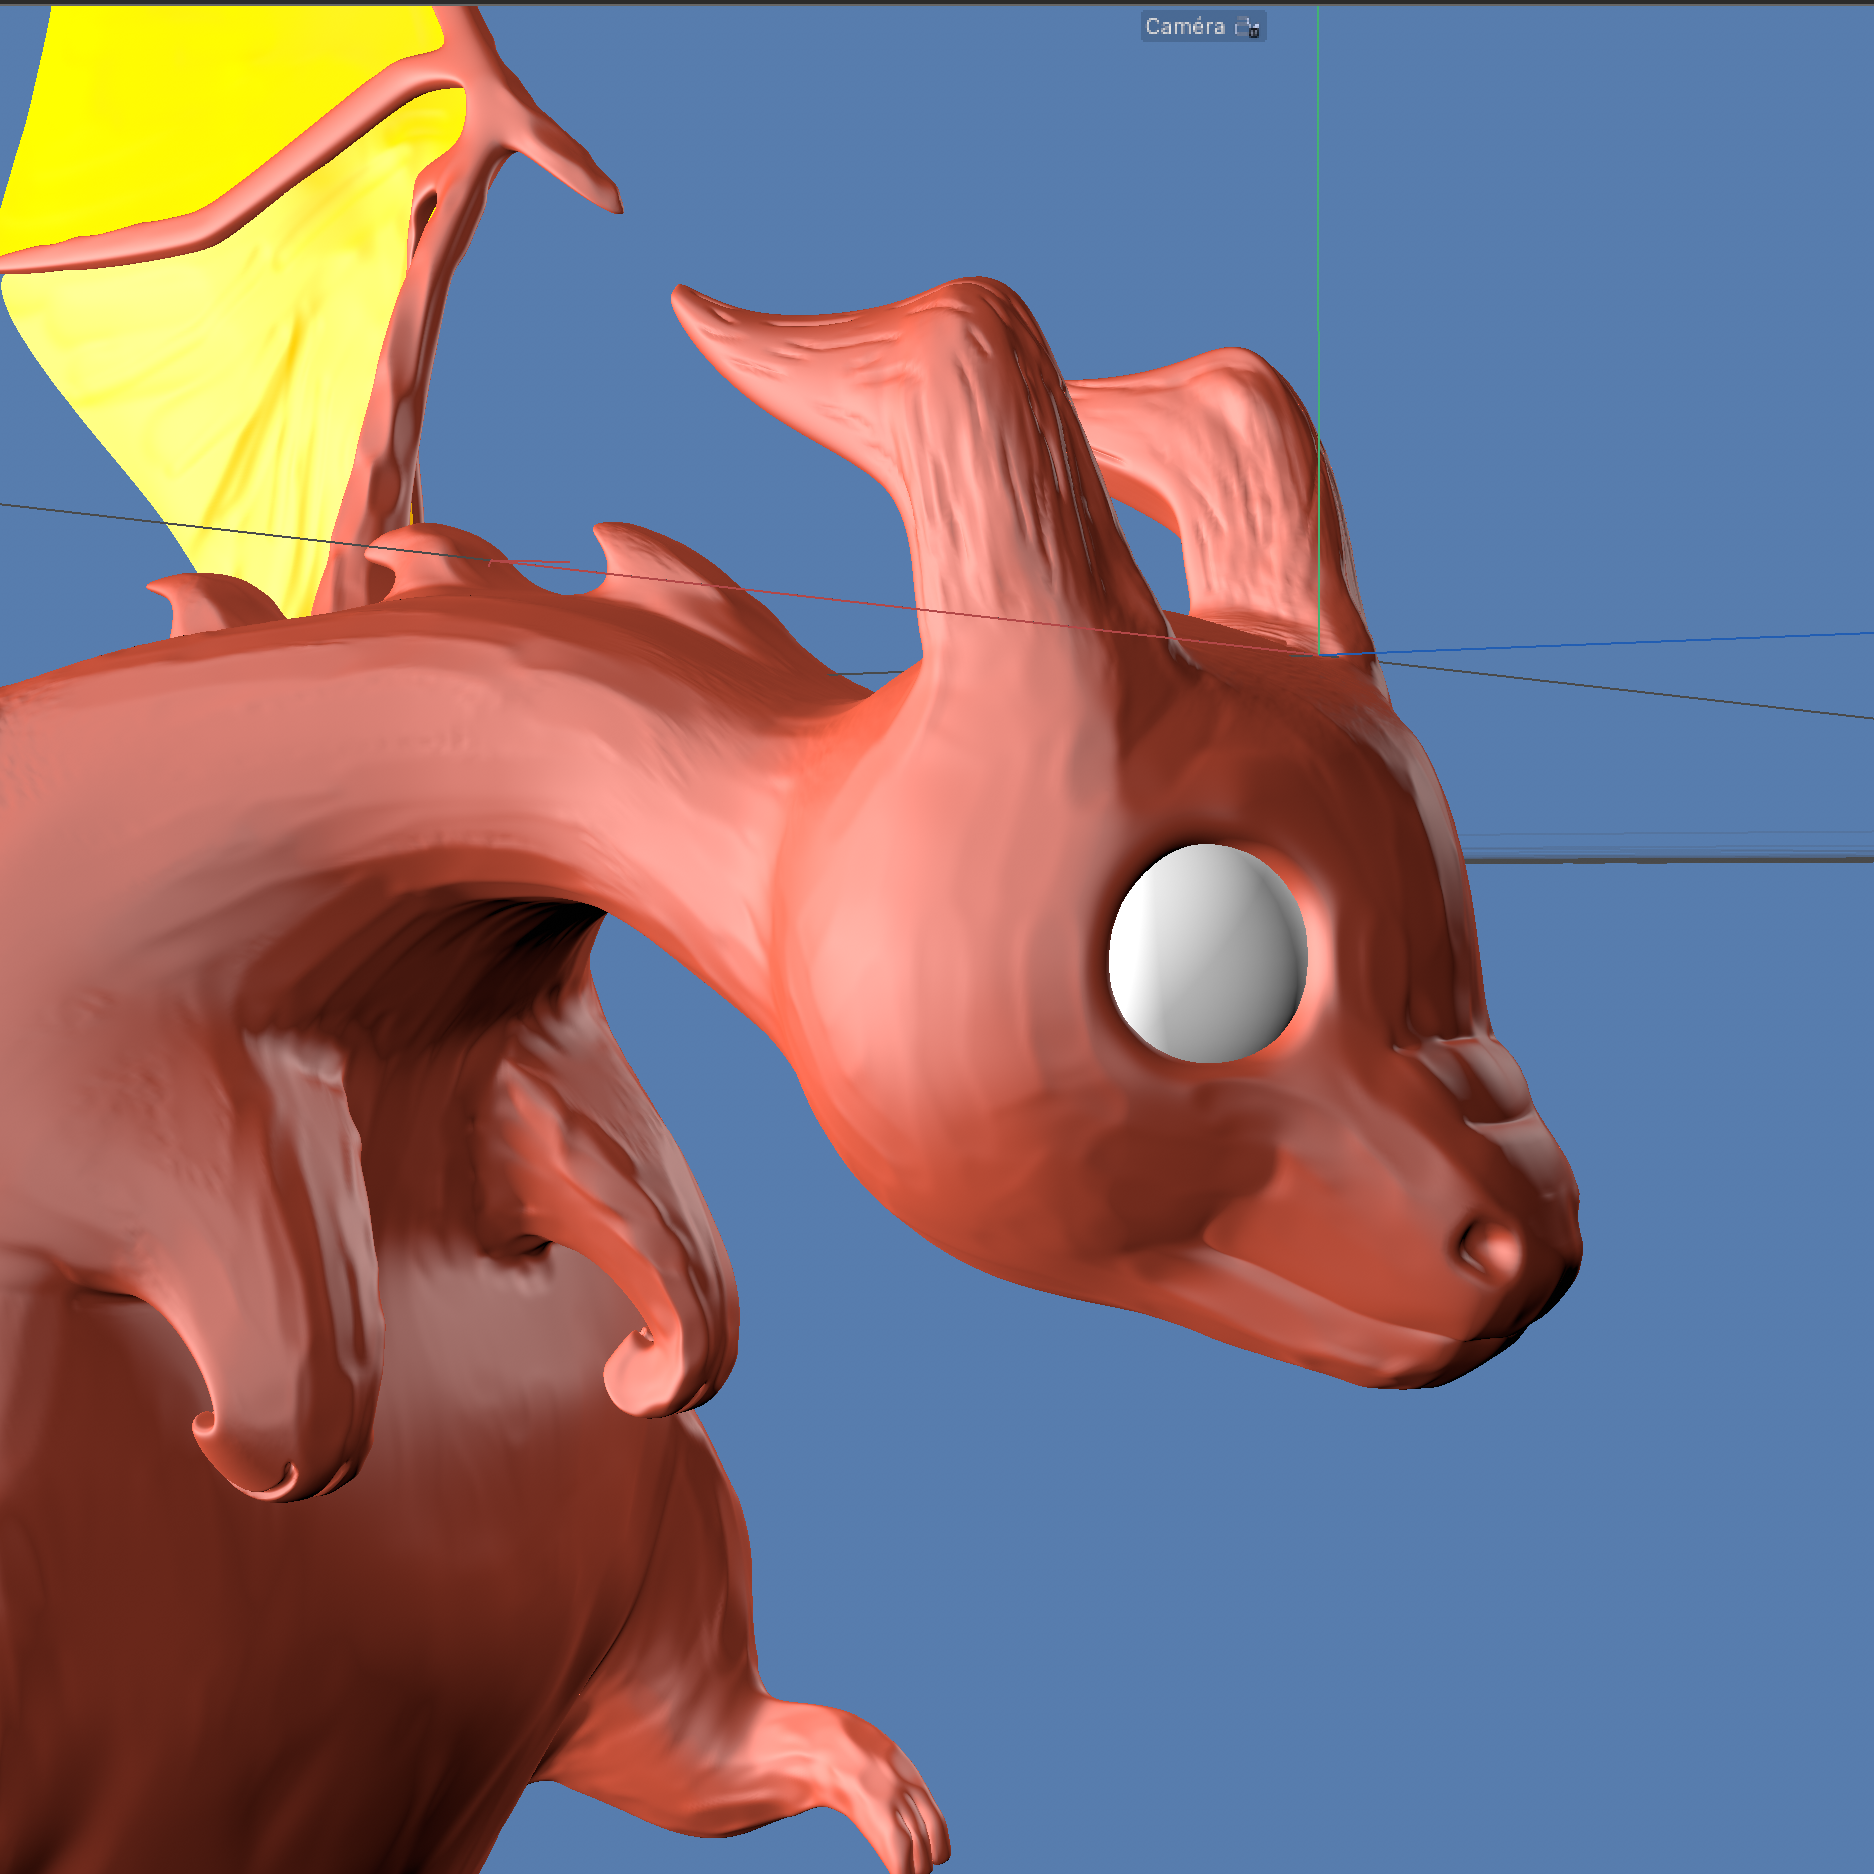This screenshot has height=1874, width=1874.
Task: Click the pointed wing claw tip
Action: 608,200
